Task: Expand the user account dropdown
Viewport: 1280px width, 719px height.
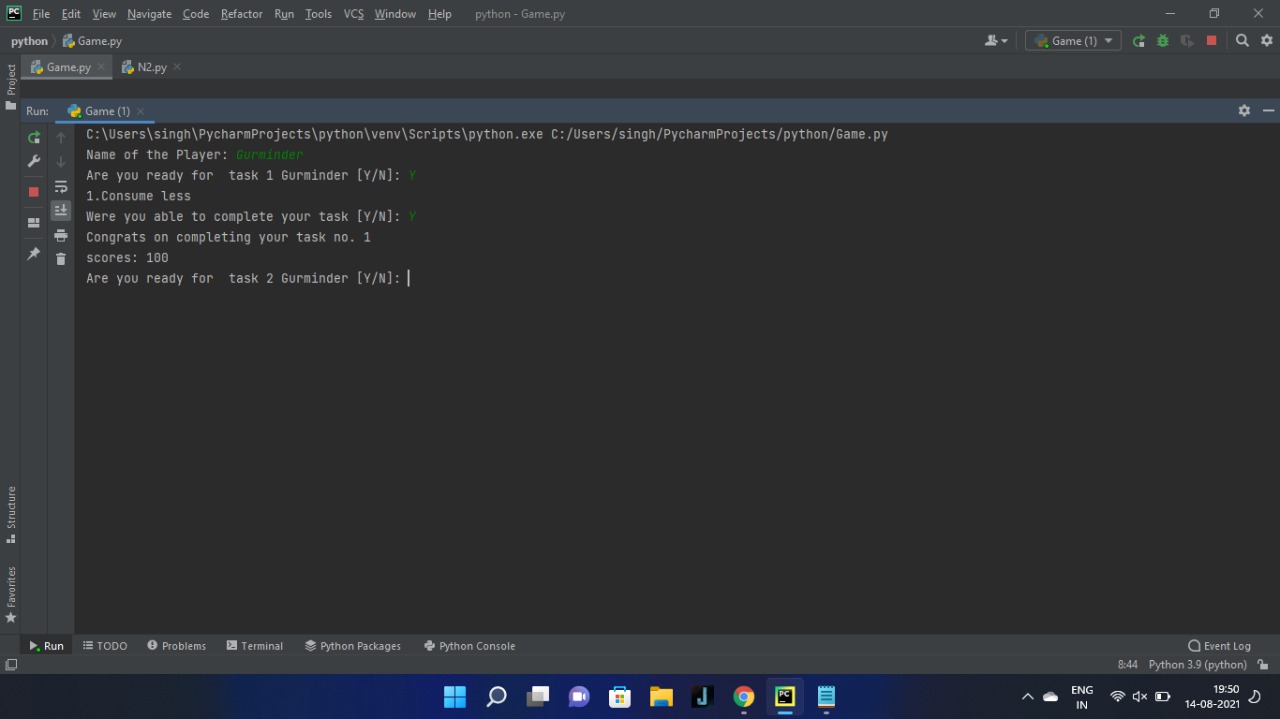Action: [995, 41]
